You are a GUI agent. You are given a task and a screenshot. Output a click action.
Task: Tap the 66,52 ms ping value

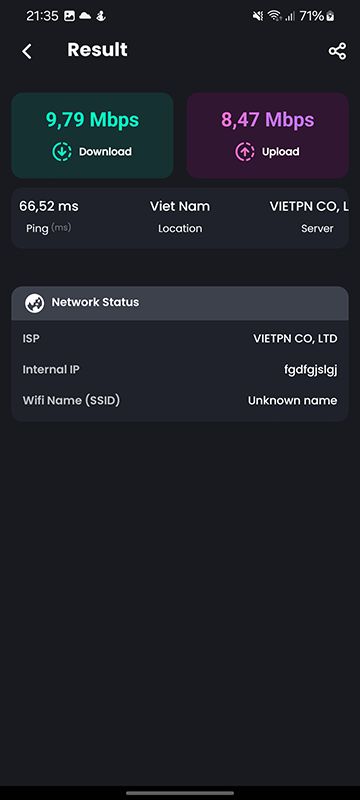pyautogui.click(x=49, y=207)
